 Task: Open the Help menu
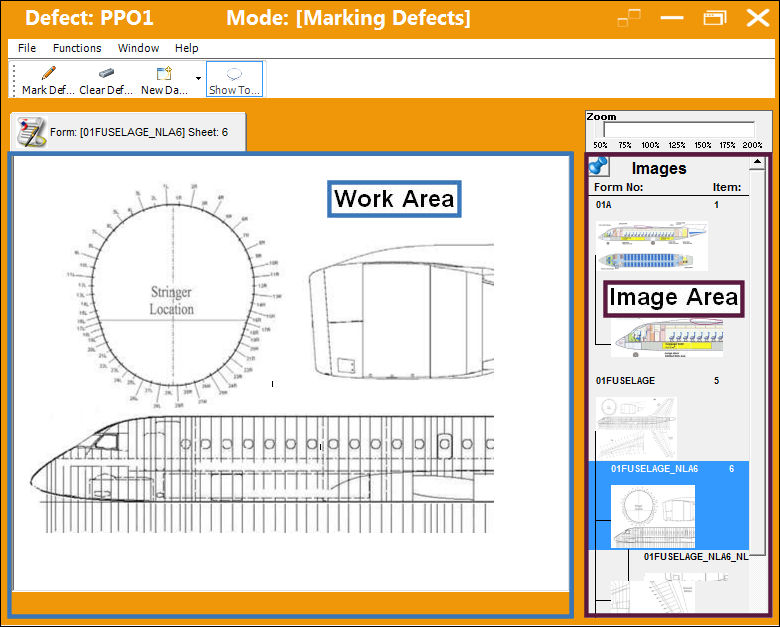[x=187, y=48]
